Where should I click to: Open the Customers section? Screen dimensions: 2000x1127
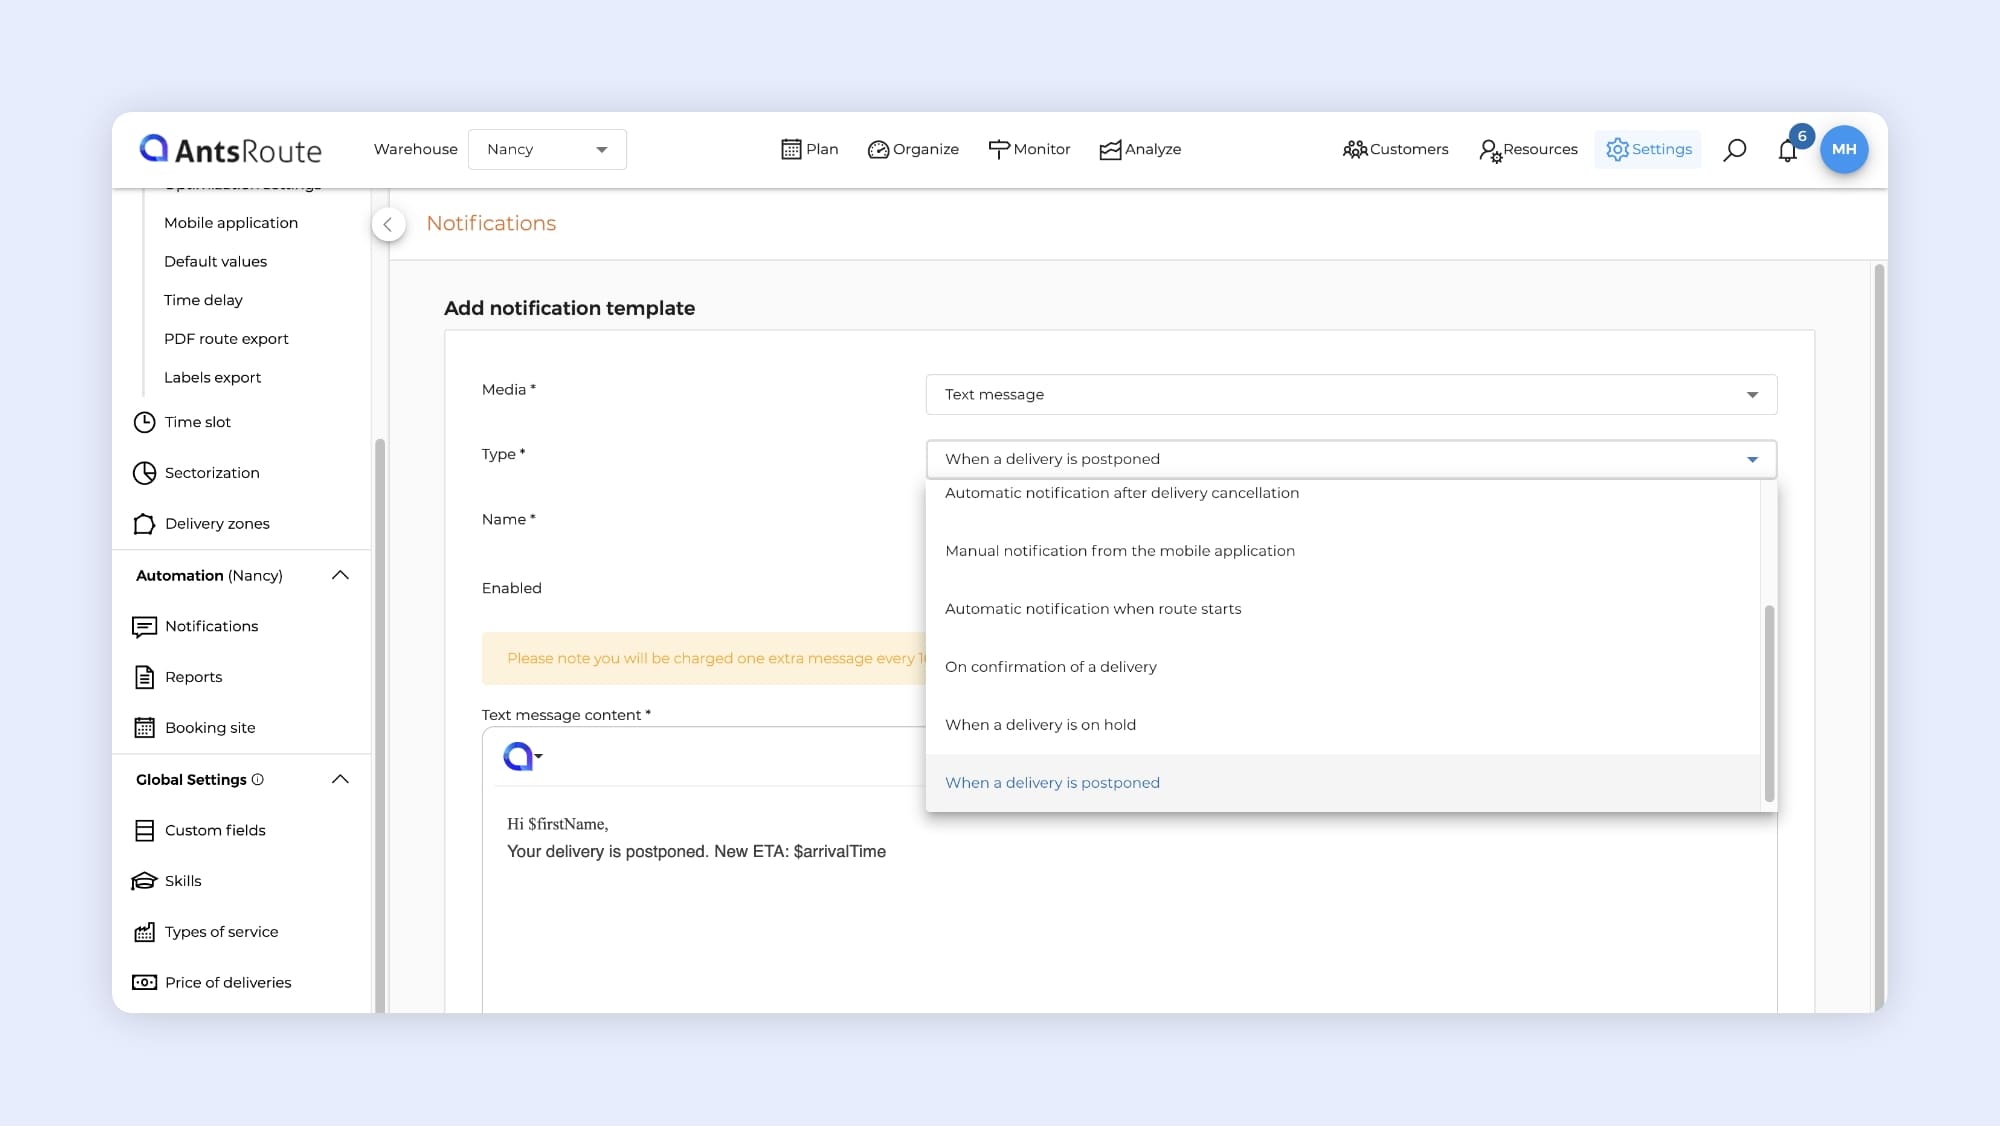pos(1395,150)
